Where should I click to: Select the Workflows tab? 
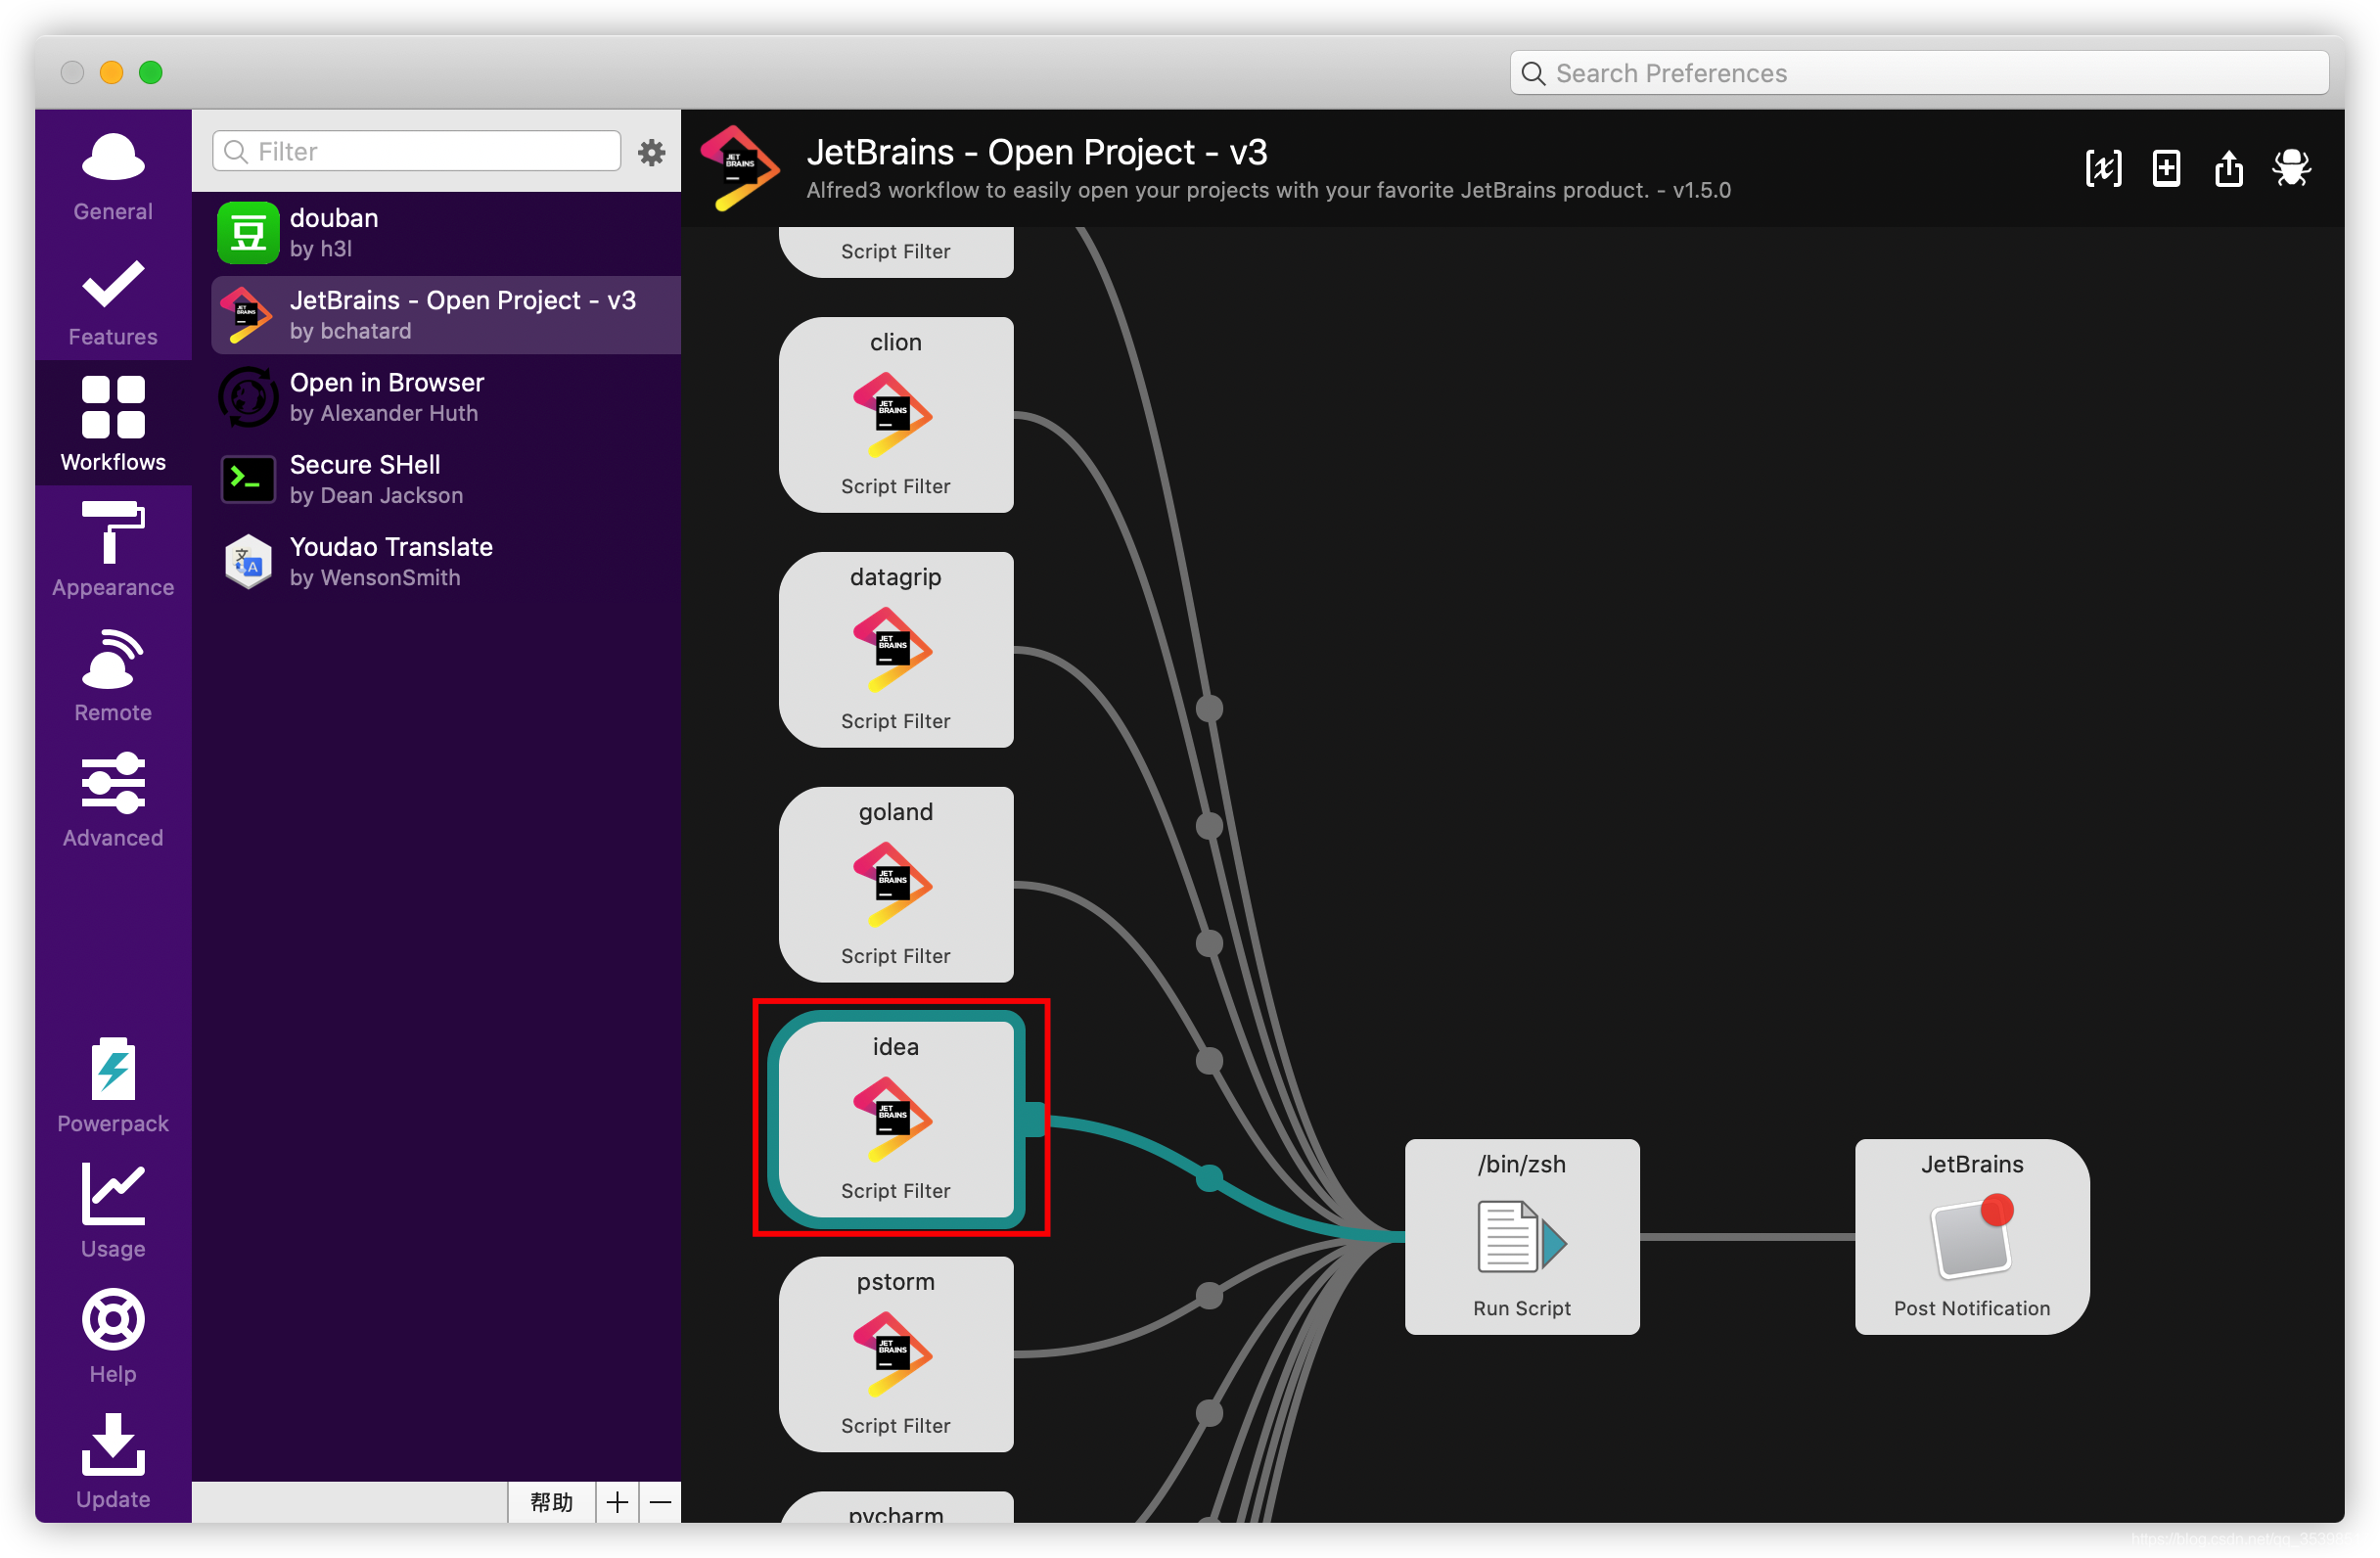[x=113, y=423]
